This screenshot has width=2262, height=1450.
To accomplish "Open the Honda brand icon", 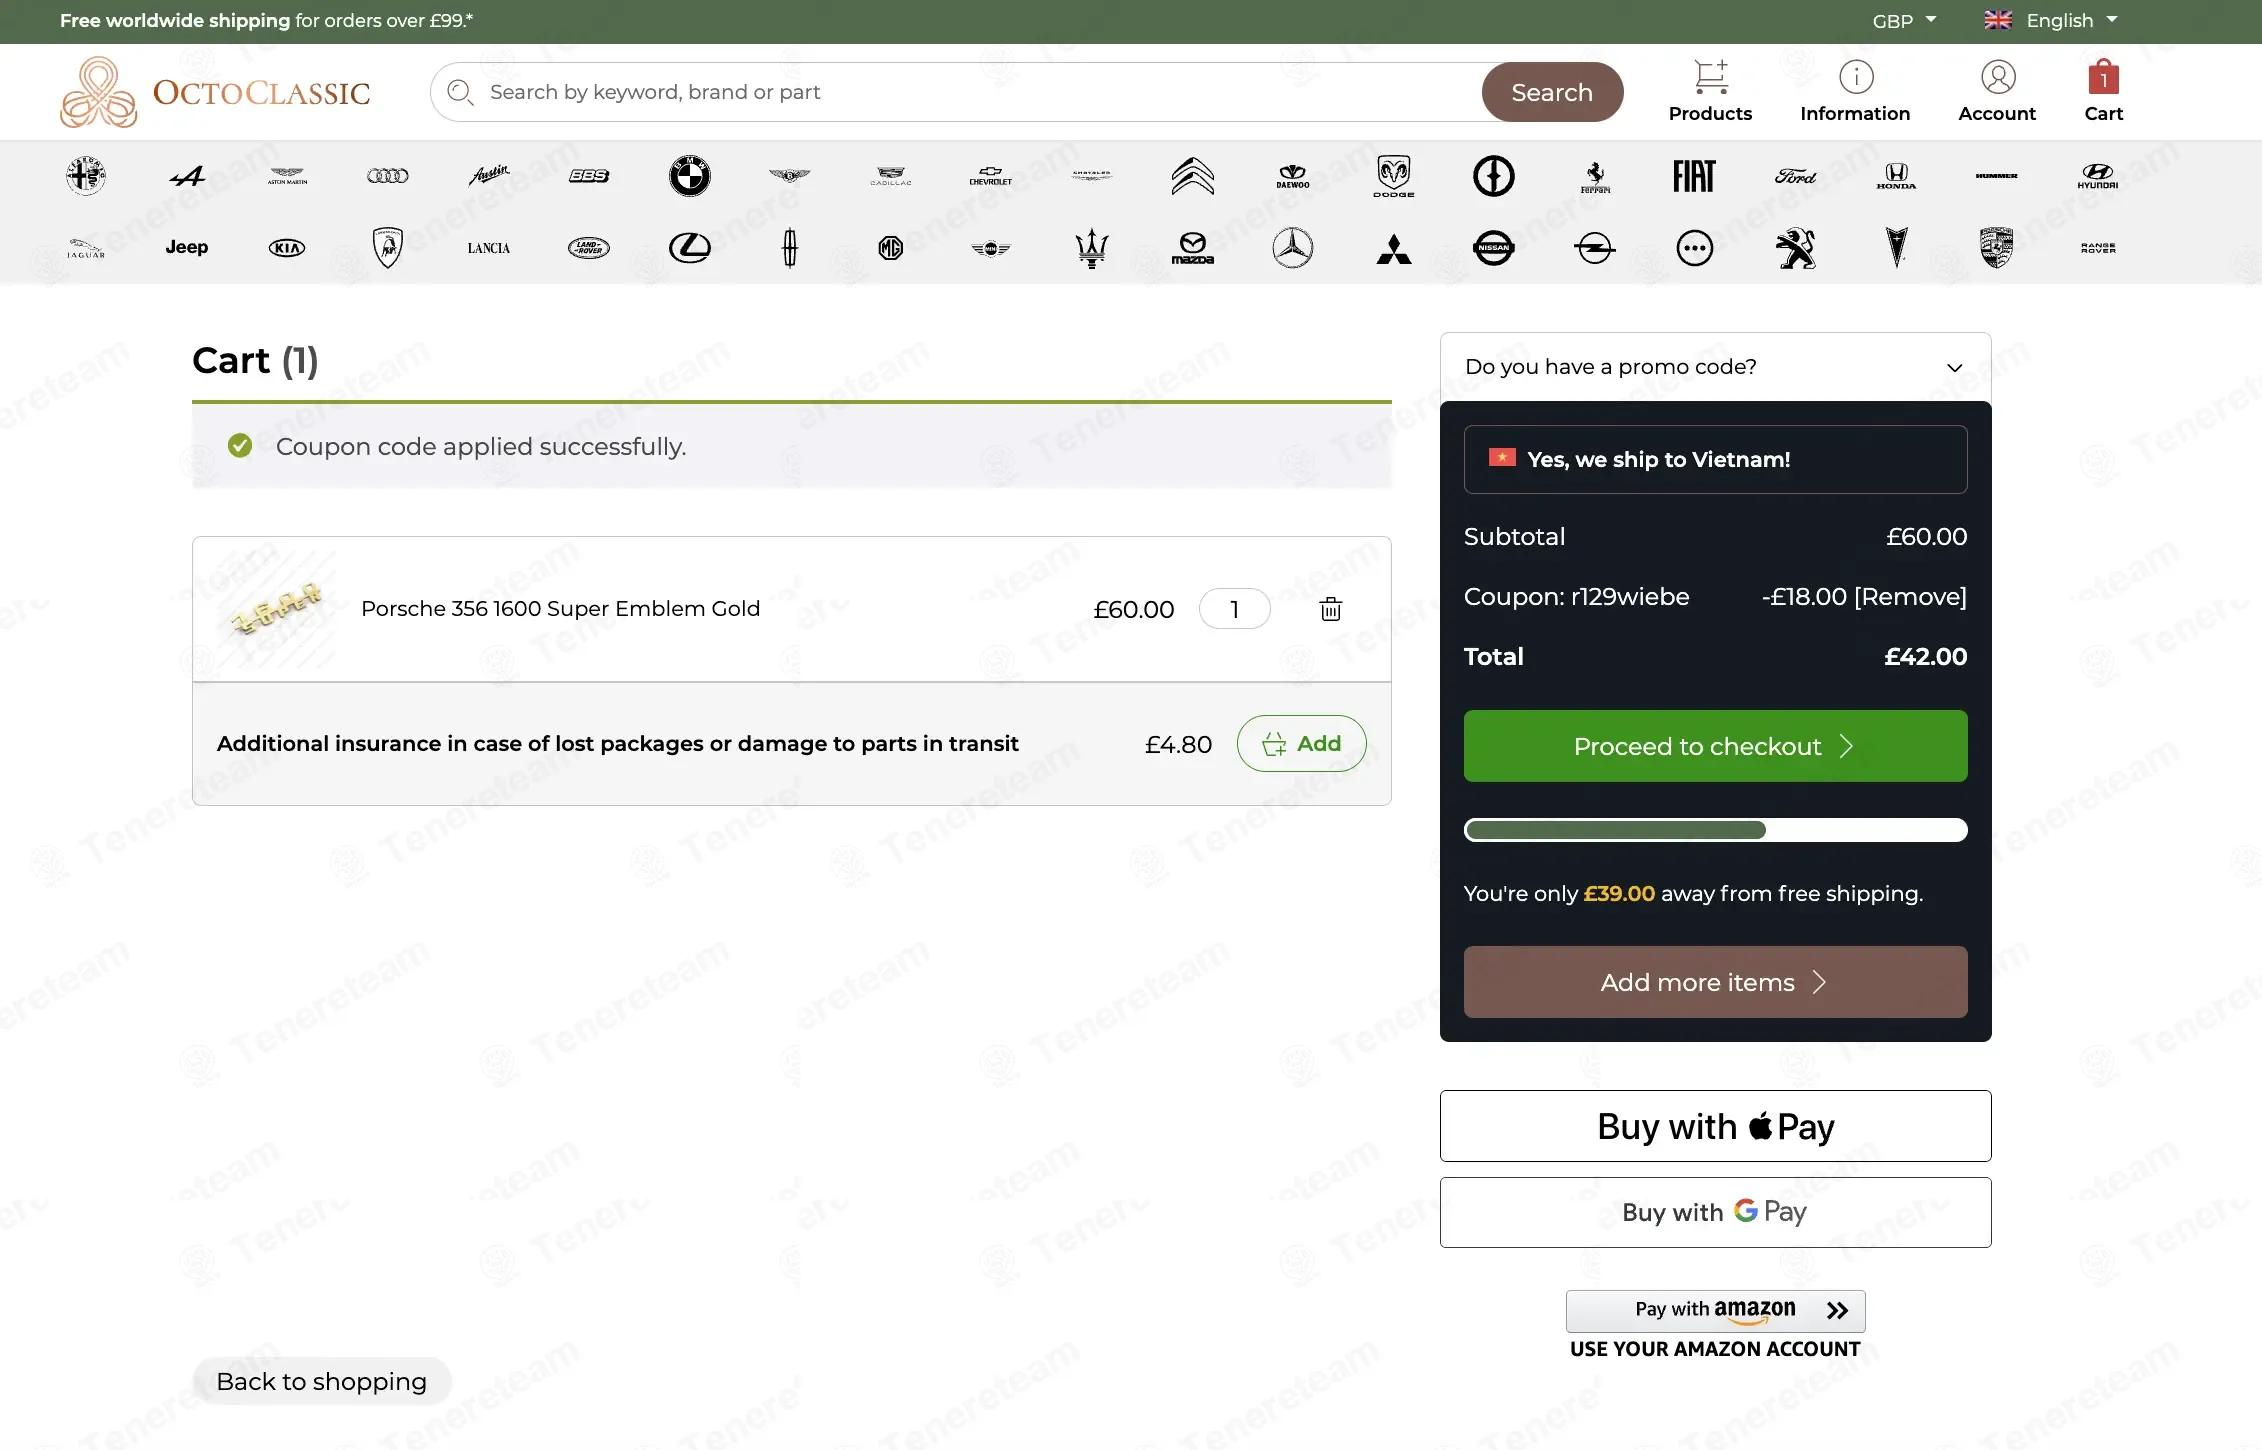I will click(x=1896, y=176).
